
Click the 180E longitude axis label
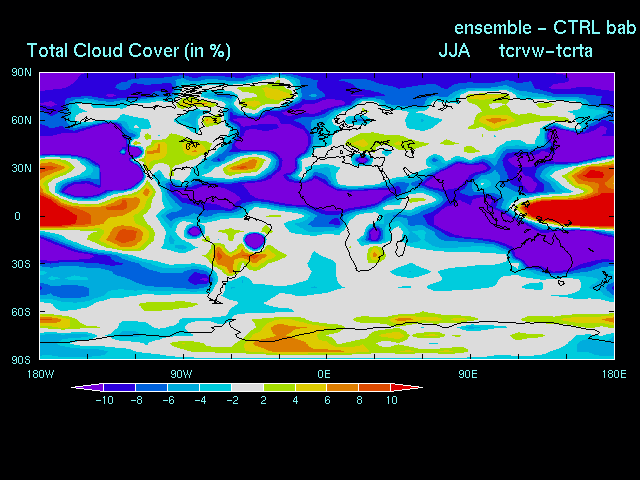coord(614,374)
